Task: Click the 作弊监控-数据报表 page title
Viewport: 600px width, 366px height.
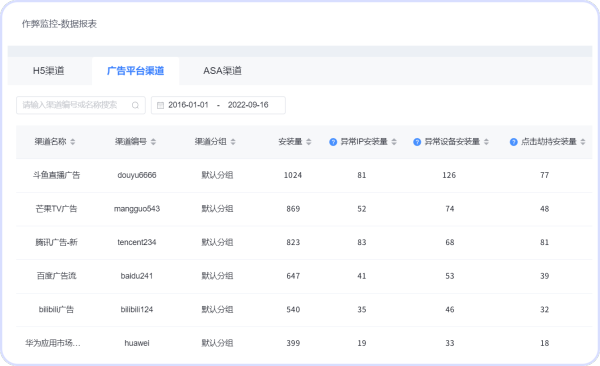Action: coord(59,24)
